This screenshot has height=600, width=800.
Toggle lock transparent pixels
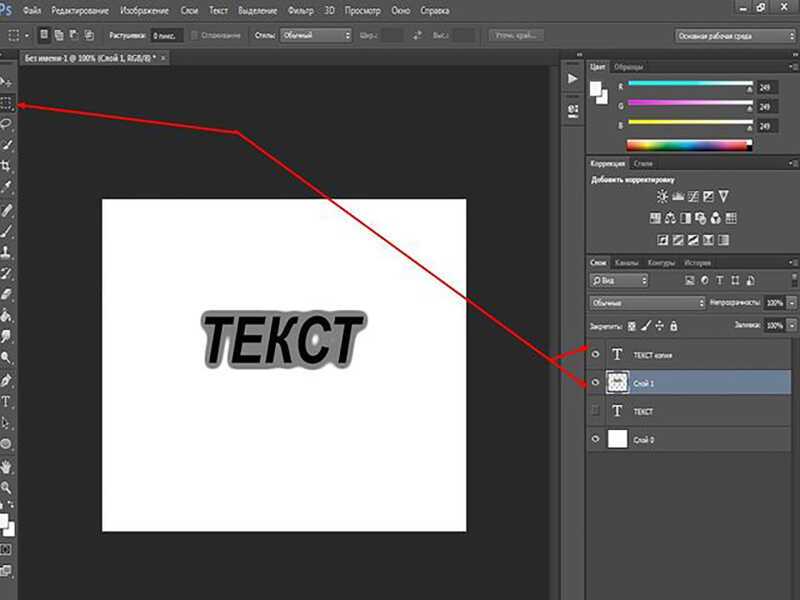tap(632, 326)
